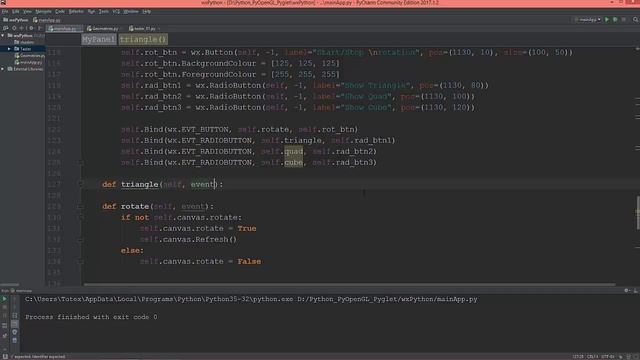The image size is (640, 360).
Task: Toggle fold marker at line 132
Action: click(80, 240)
